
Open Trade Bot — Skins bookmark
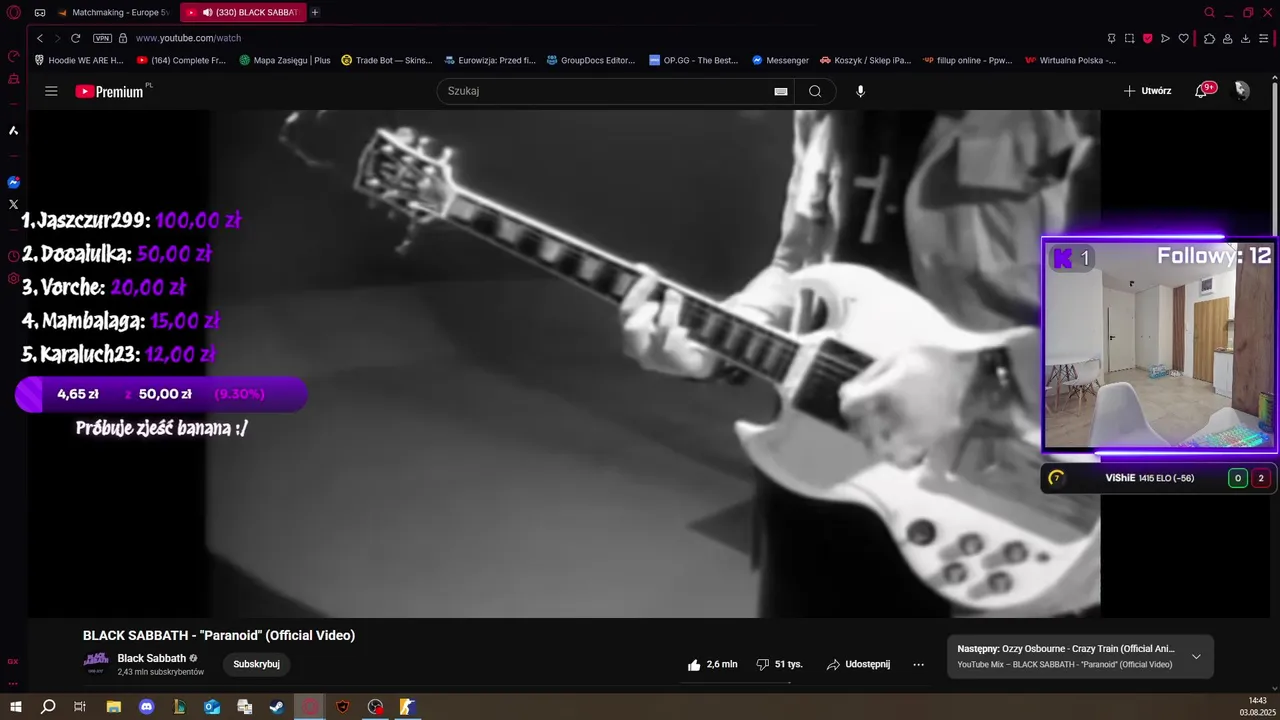[x=387, y=60]
